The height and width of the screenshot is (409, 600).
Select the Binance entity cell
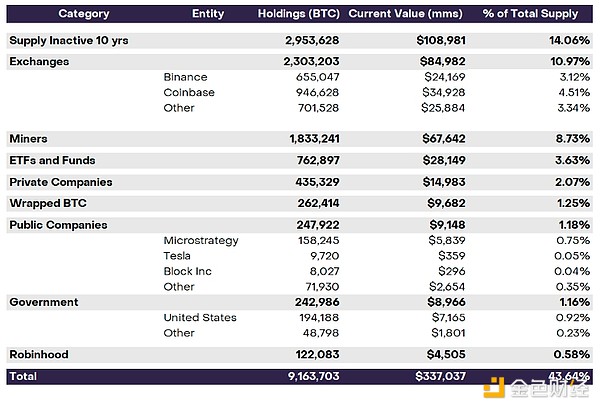tap(186, 77)
